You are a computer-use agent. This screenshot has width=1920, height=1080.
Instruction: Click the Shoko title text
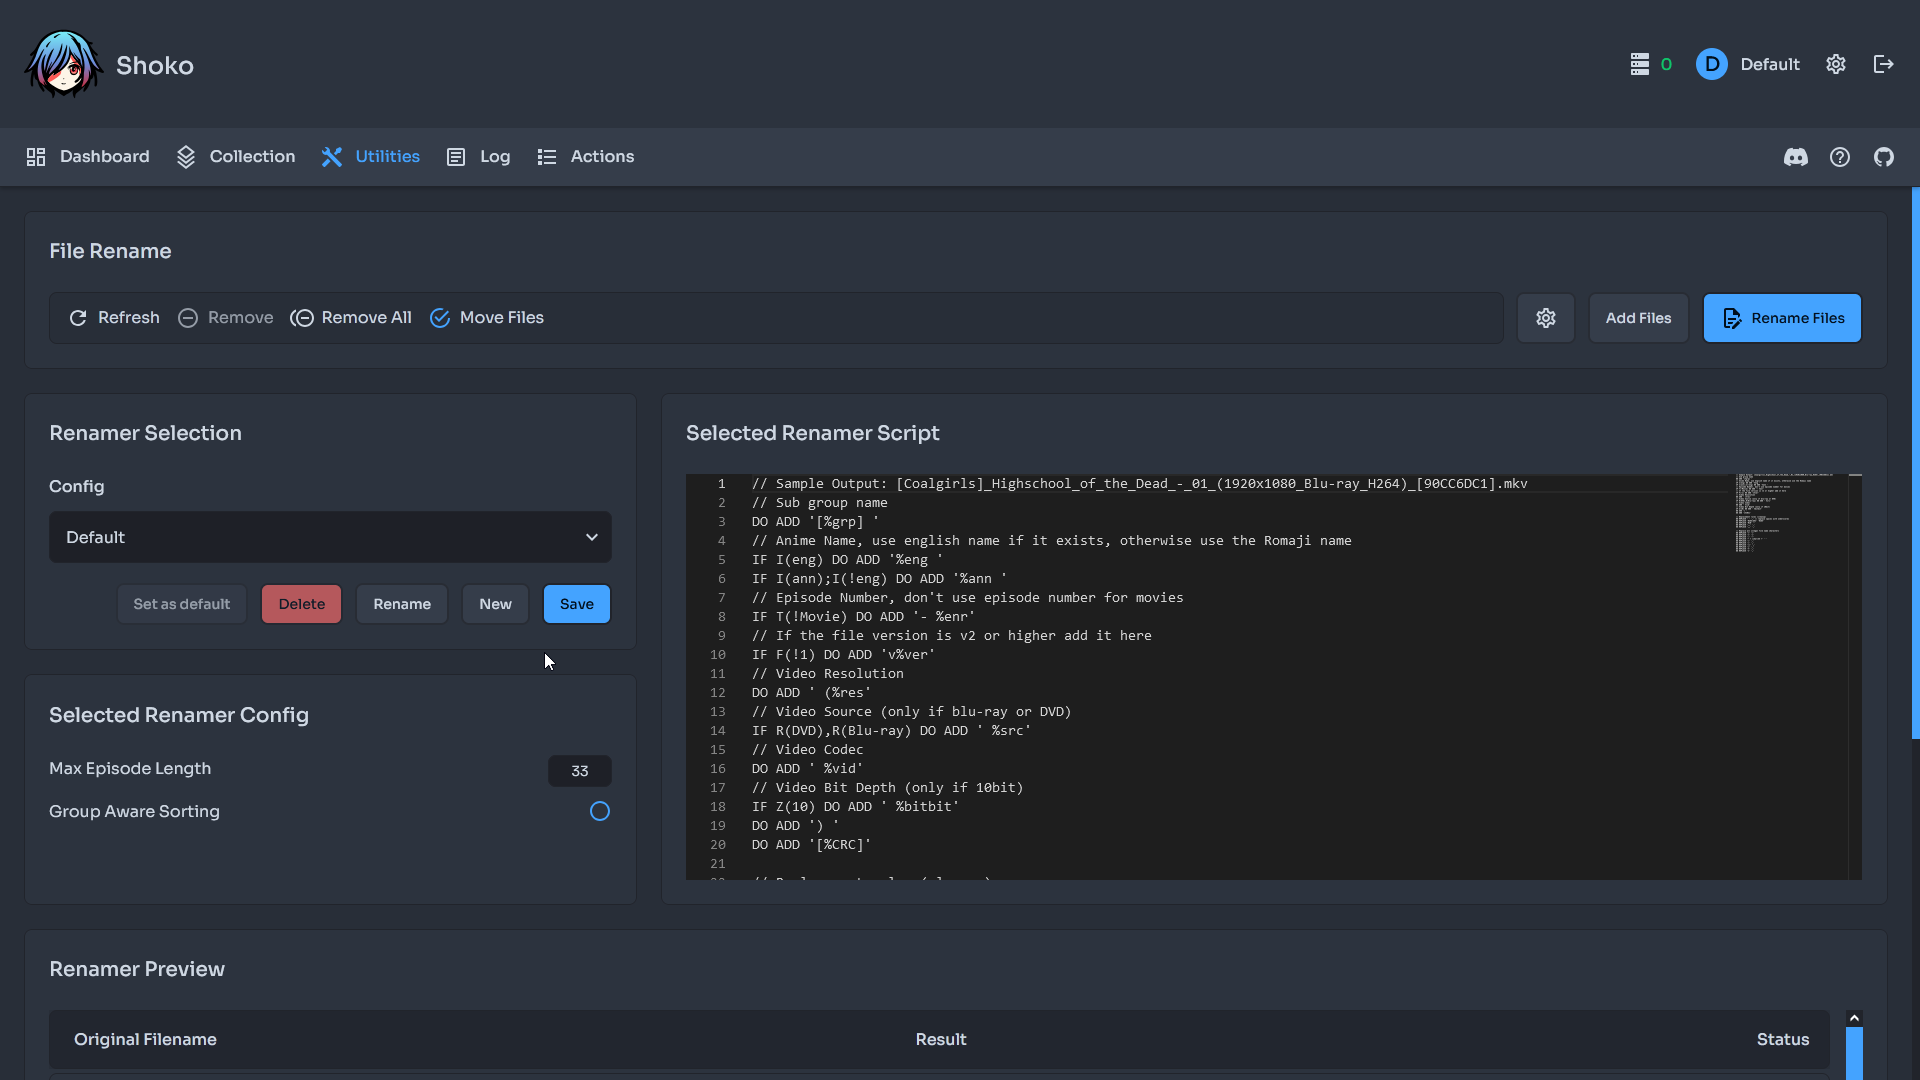click(155, 65)
